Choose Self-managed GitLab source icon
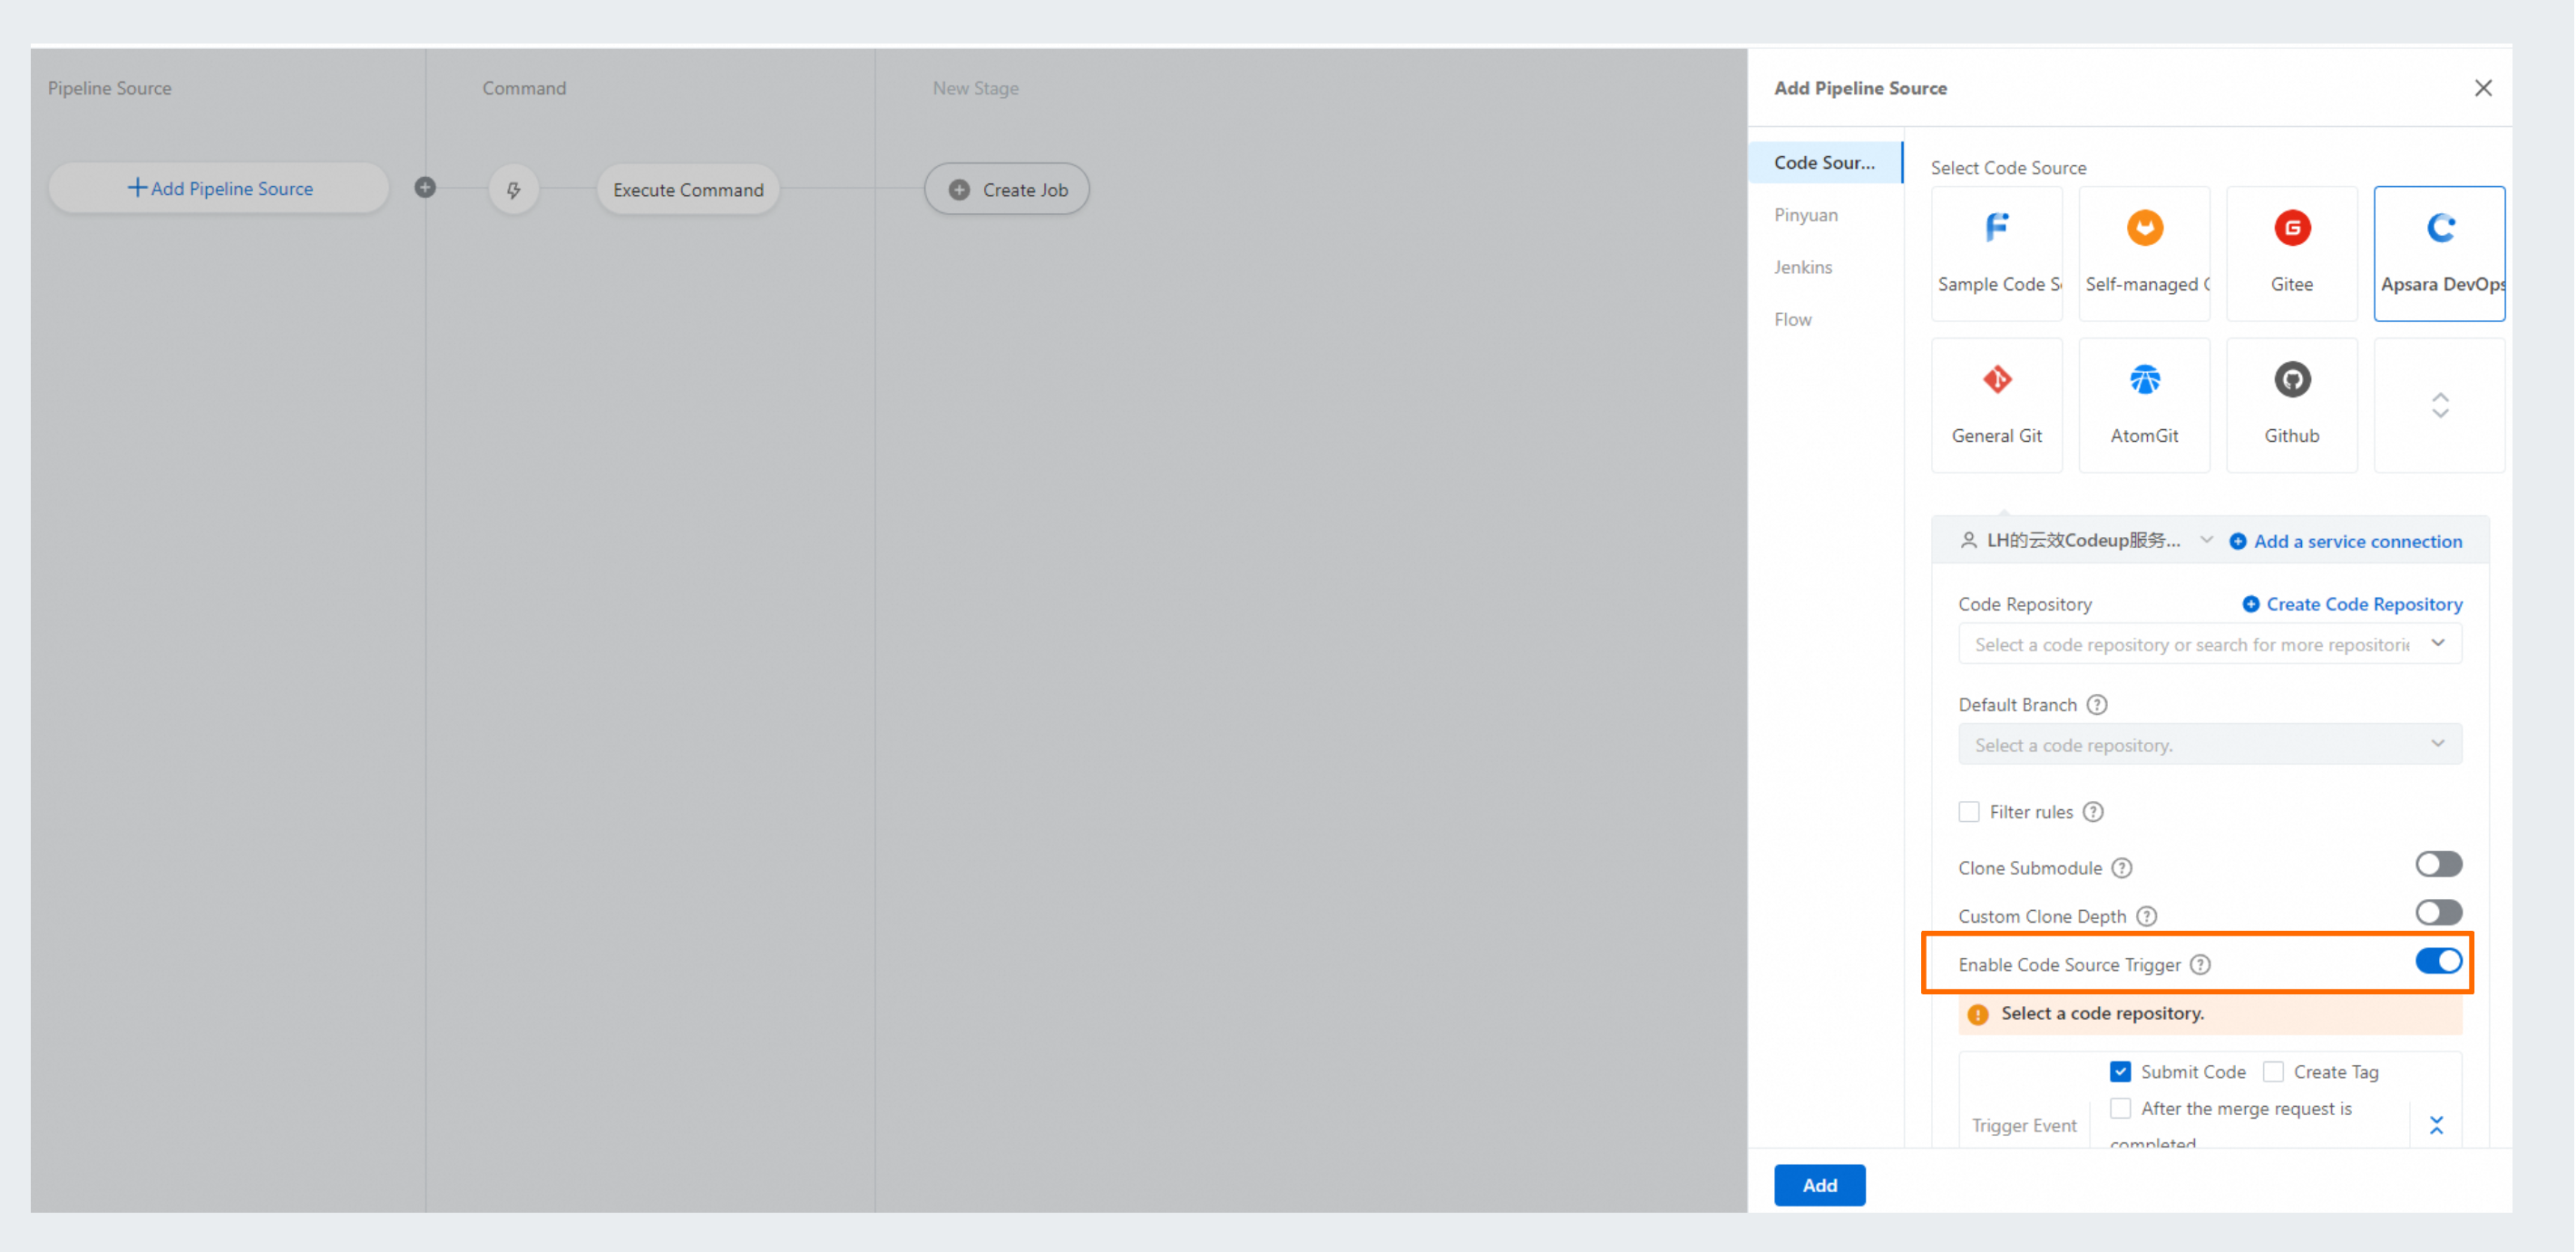The width and height of the screenshot is (2576, 1252). (x=2143, y=229)
